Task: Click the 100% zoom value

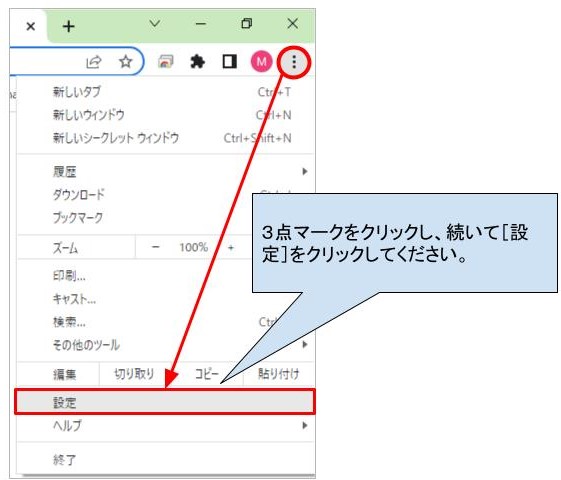Action: point(194,247)
